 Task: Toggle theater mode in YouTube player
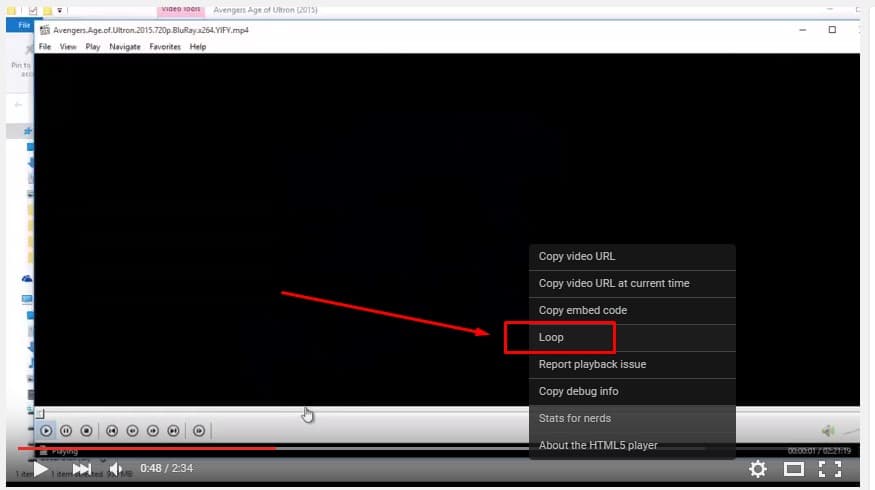(794, 468)
